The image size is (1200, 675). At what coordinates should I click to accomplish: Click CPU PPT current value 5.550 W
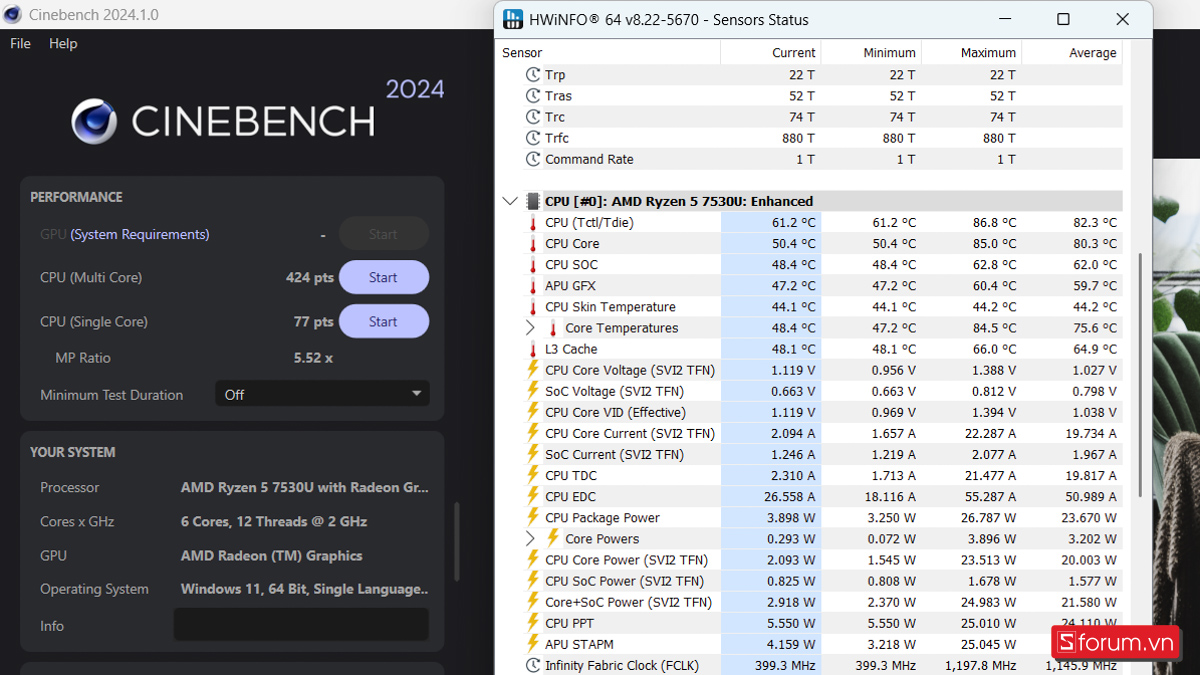click(x=792, y=623)
